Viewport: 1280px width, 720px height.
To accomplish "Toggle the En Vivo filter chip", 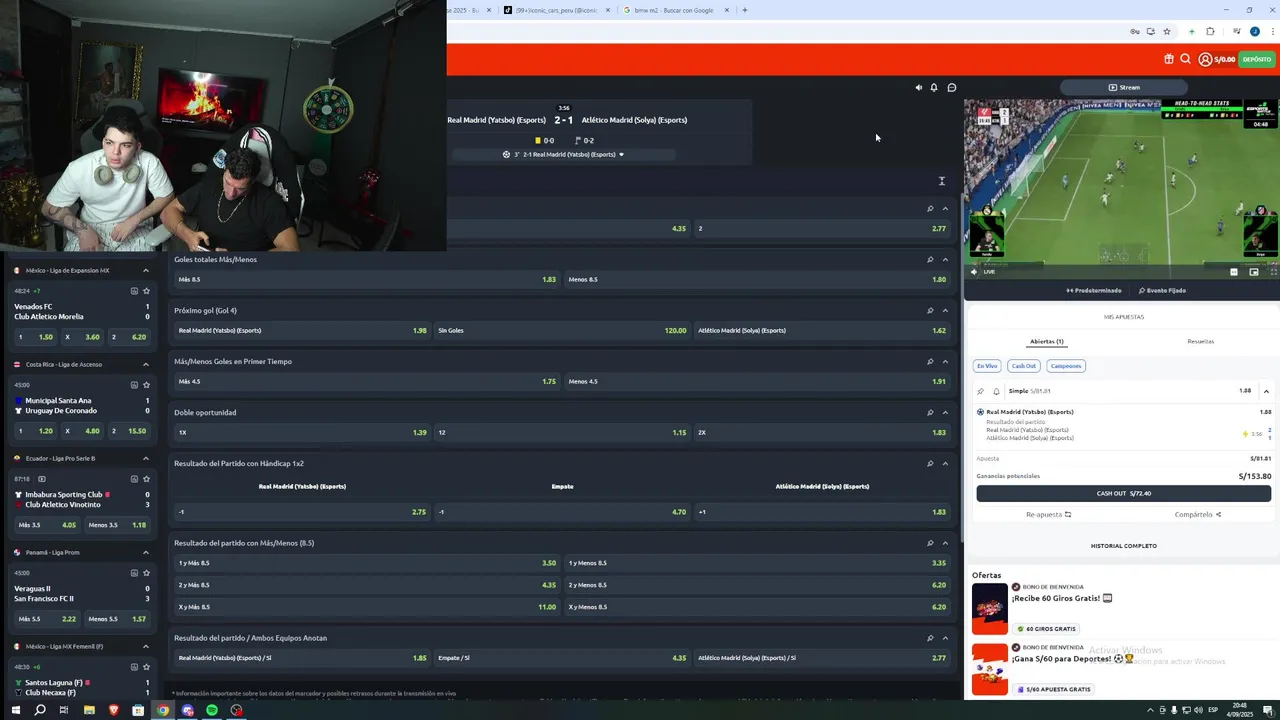I will (987, 366).
